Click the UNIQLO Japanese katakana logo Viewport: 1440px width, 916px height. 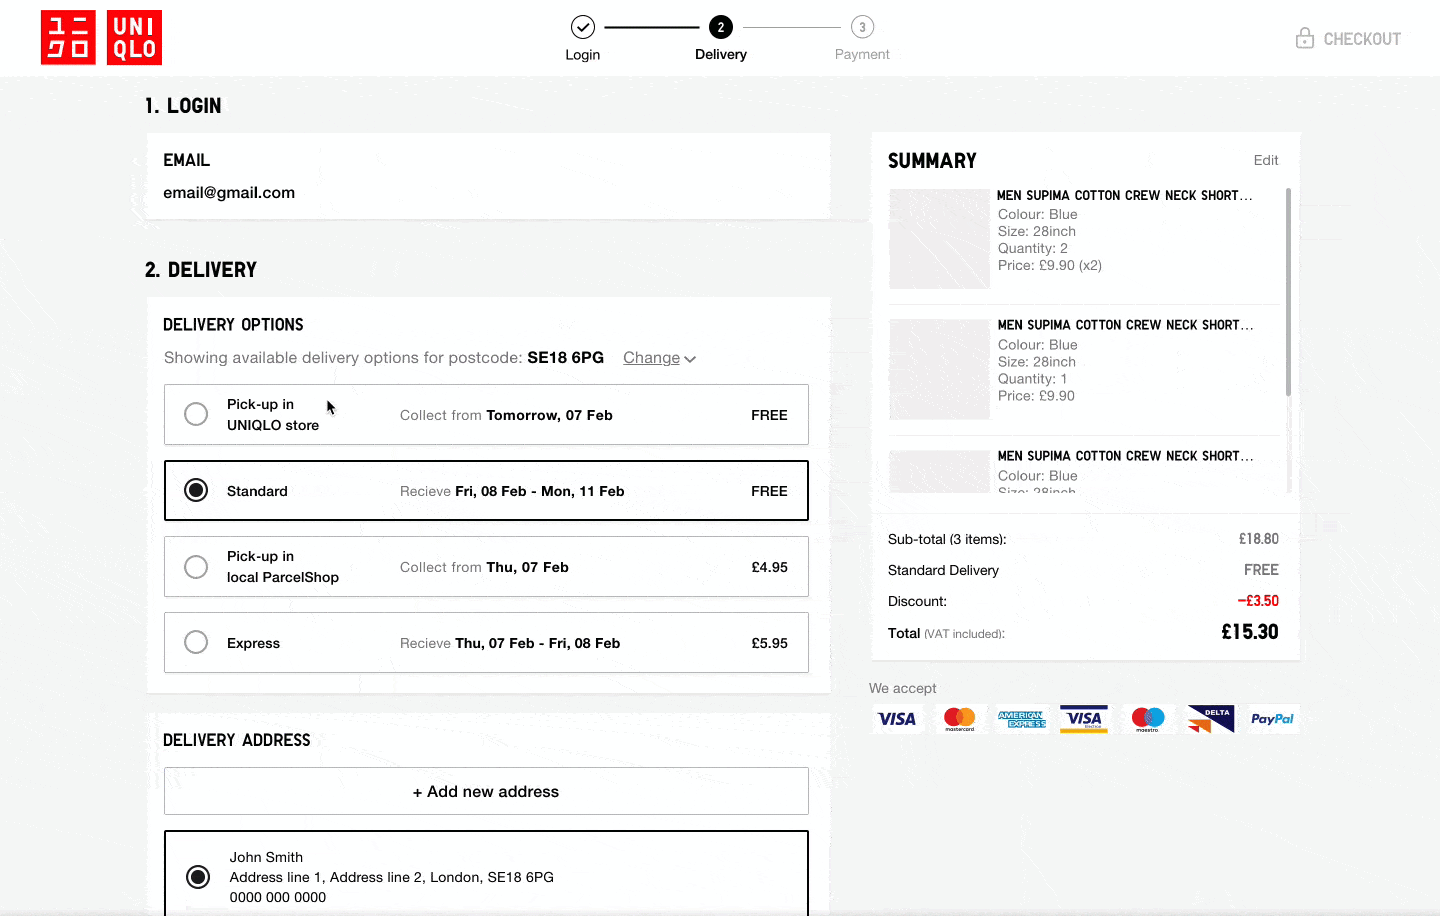point(68,38)
